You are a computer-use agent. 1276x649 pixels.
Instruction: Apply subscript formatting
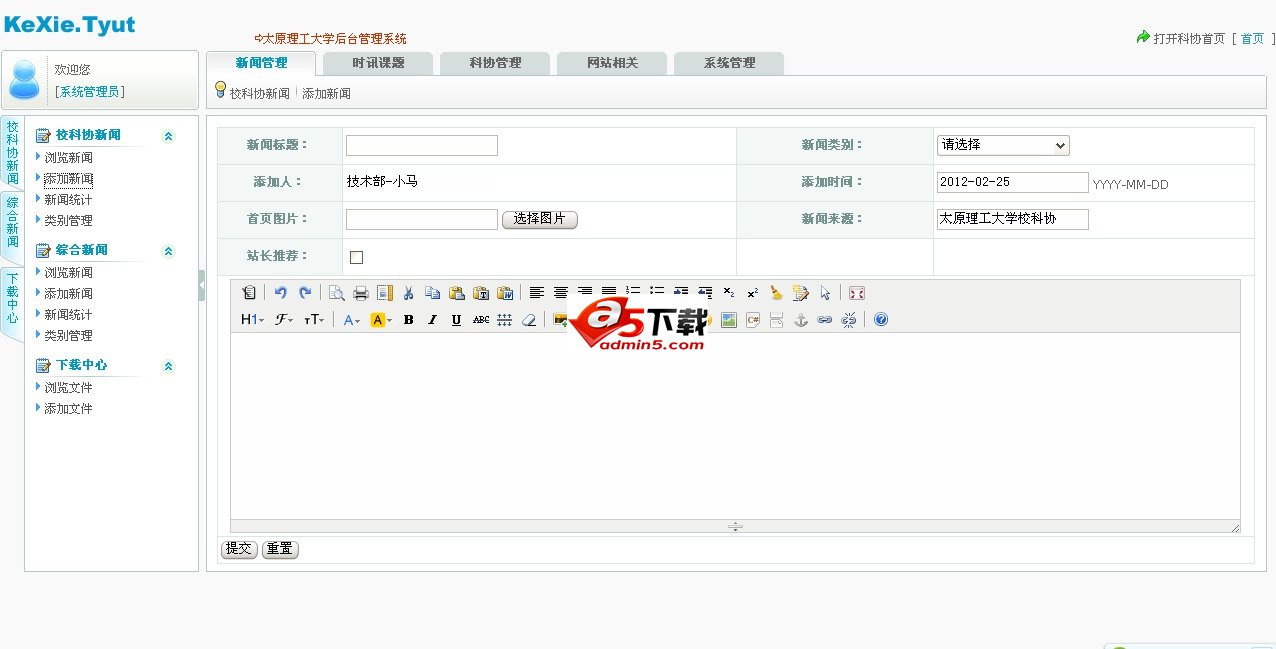pos(729,293)
